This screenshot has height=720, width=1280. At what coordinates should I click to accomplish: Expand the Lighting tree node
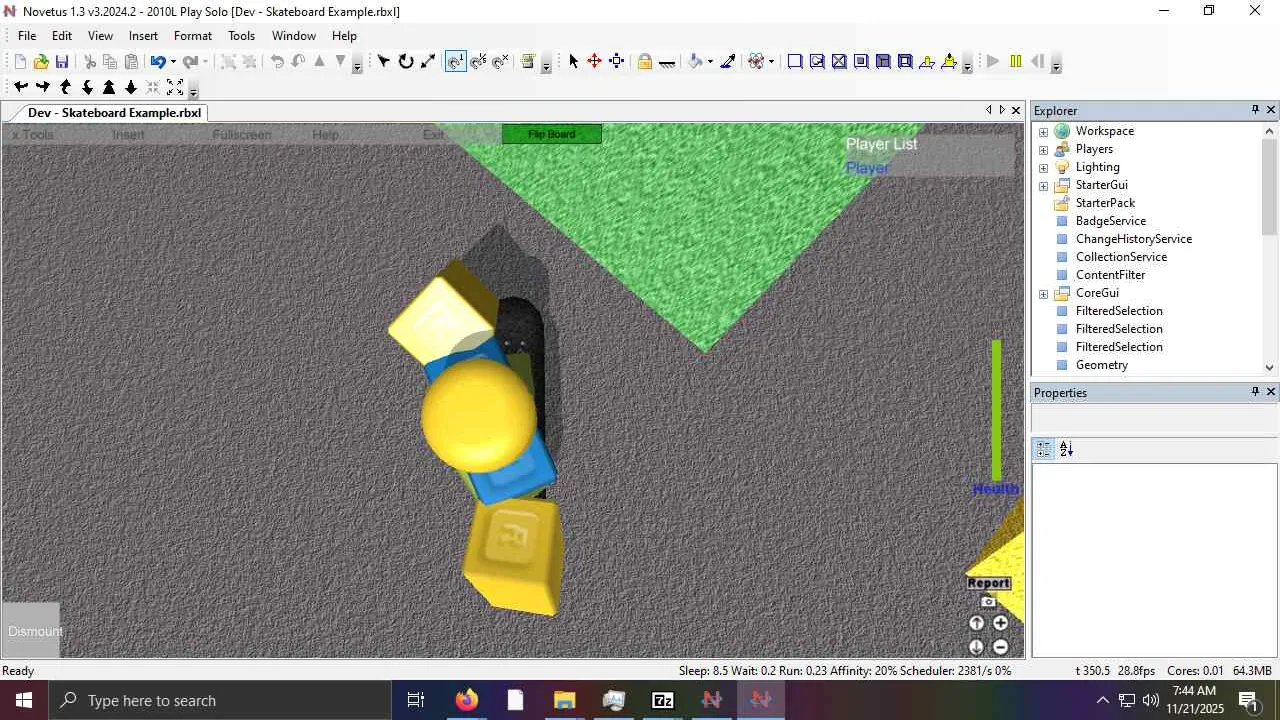[x=1043, y=167]
